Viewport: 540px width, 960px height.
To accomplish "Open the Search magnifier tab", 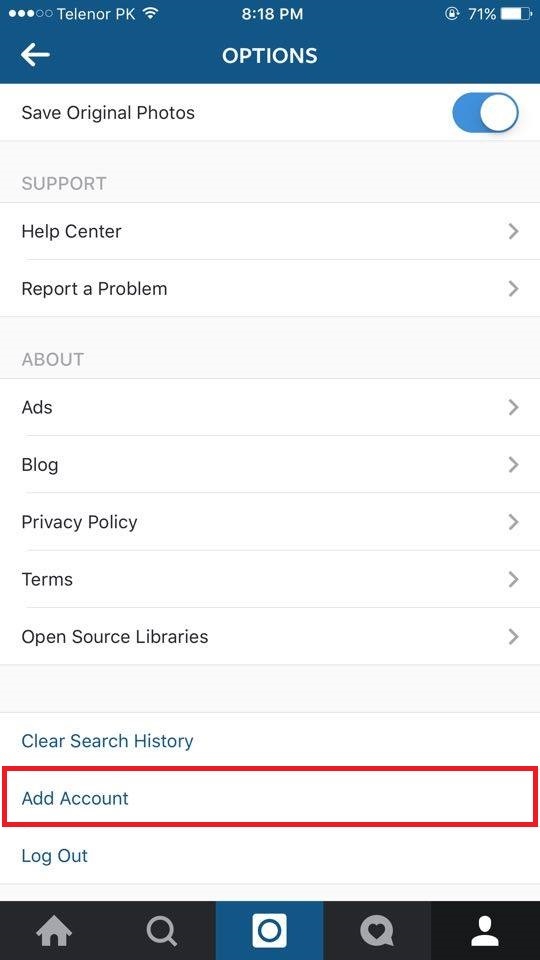I will [x=162, y=931].
